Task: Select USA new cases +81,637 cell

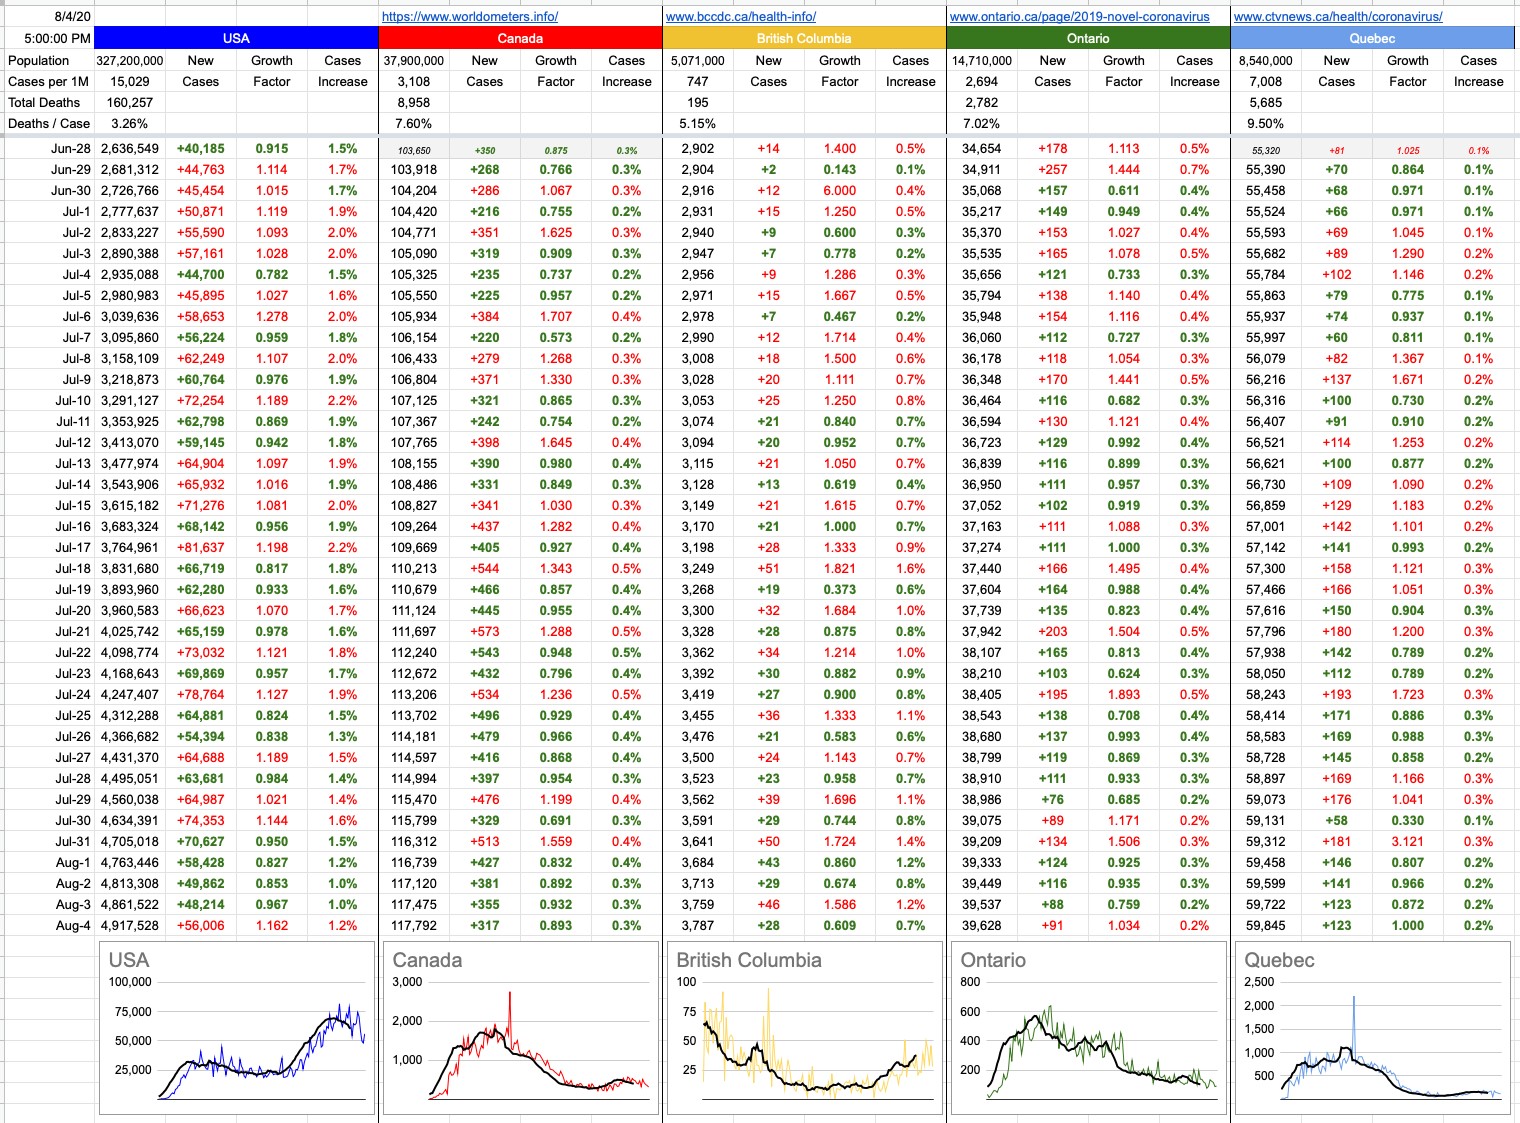Action: 201,547
